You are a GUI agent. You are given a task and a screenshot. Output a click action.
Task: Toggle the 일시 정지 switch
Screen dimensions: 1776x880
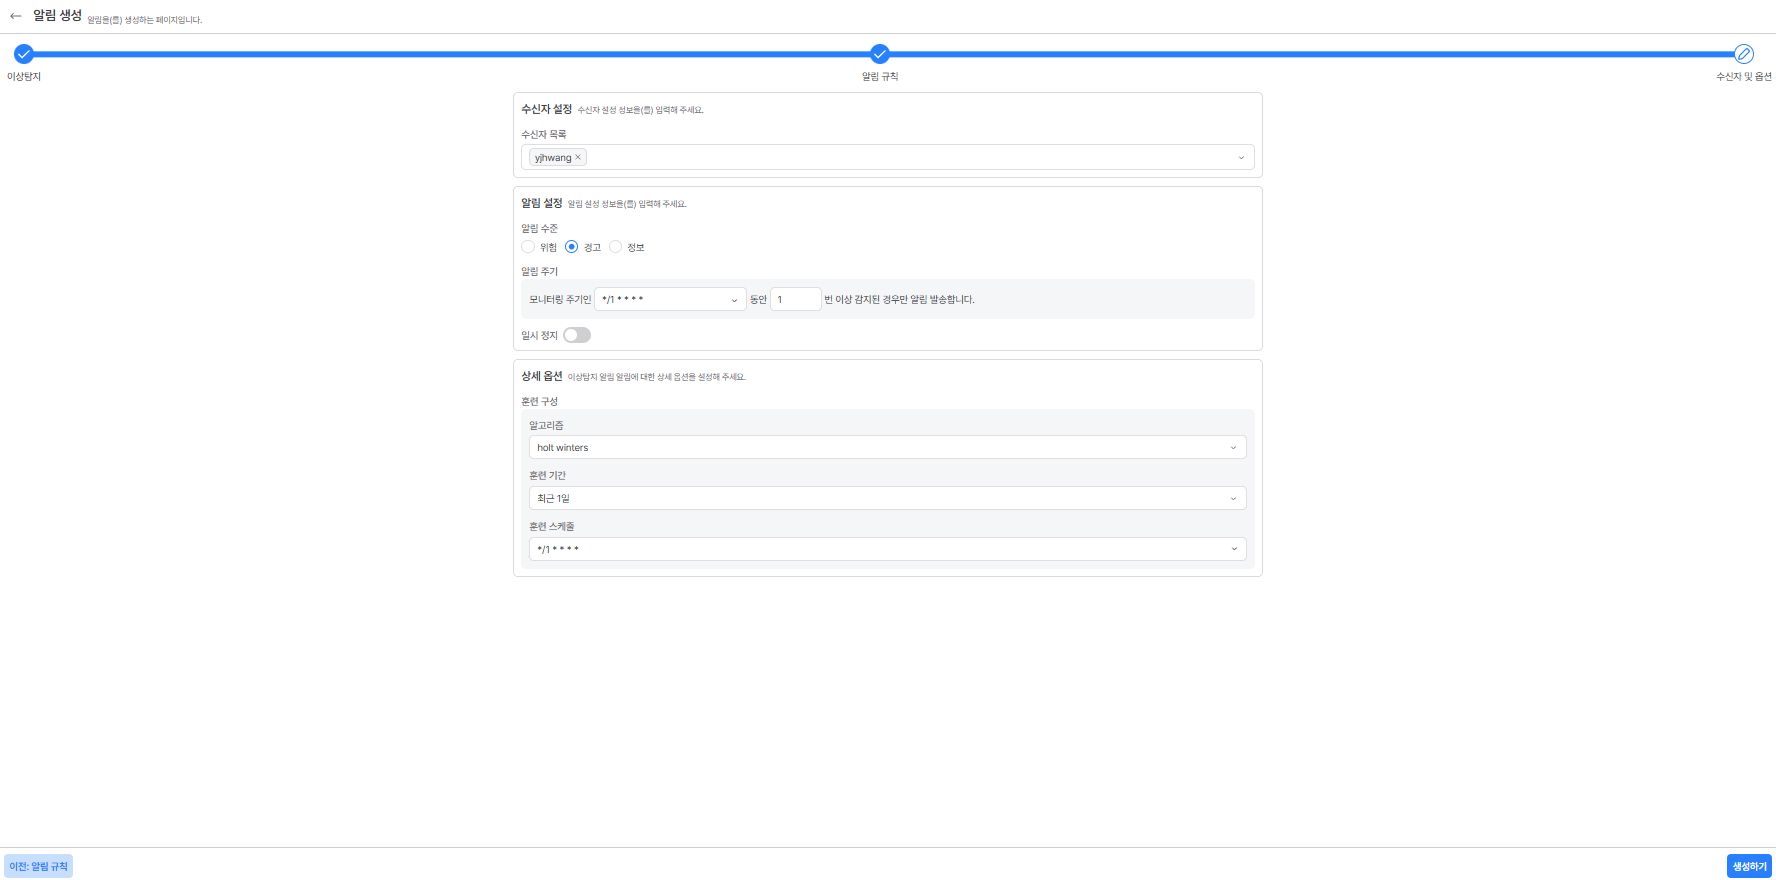[x=577, y=335]
